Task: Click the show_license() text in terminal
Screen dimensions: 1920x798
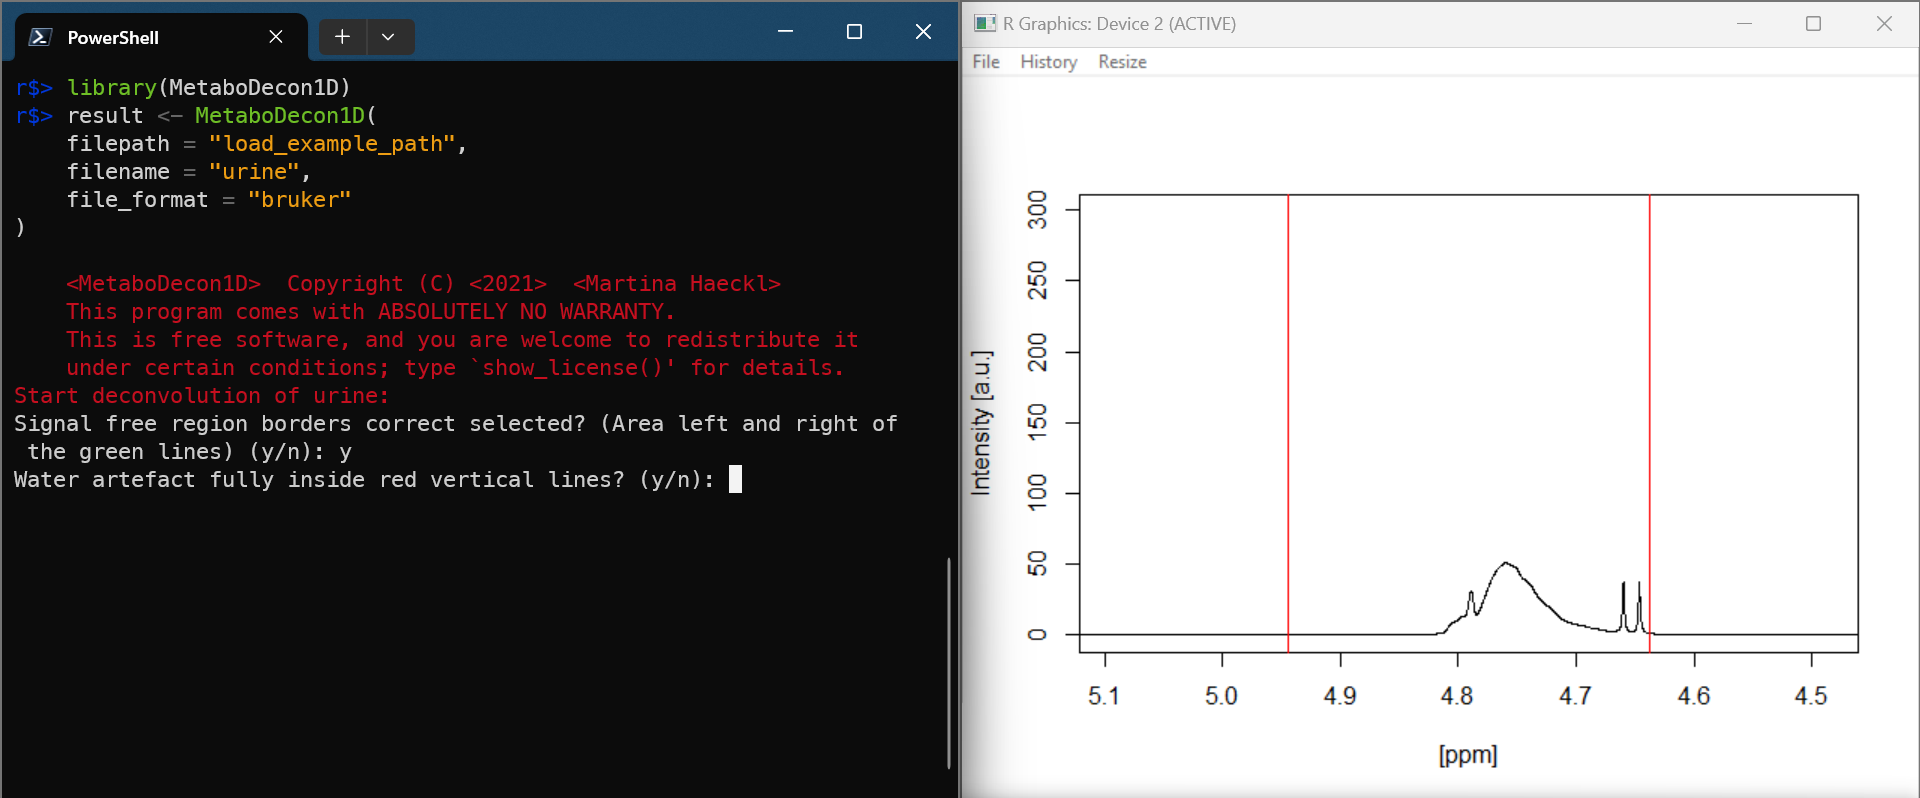Action: pos(573,368)
